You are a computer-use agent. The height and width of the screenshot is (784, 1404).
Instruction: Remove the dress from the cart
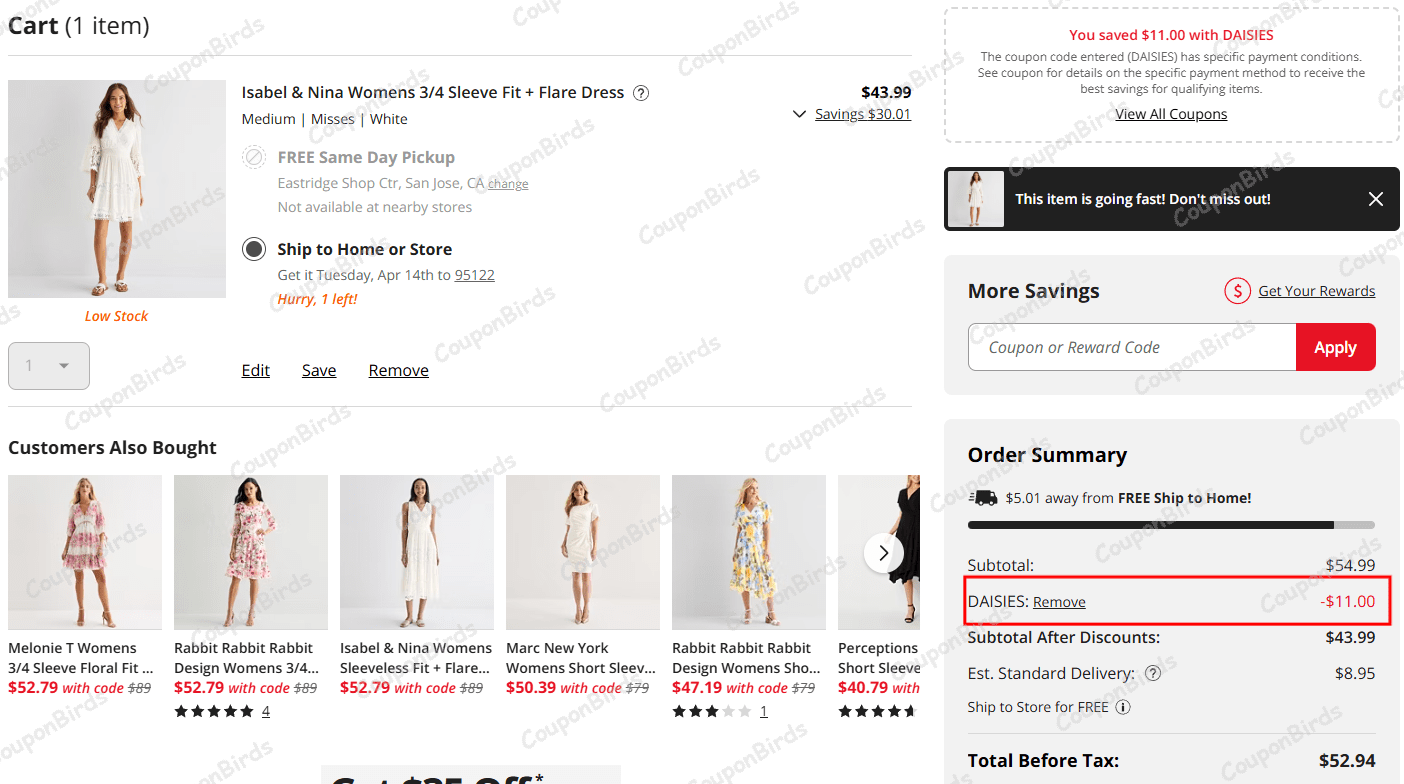[x=399, y=370]
